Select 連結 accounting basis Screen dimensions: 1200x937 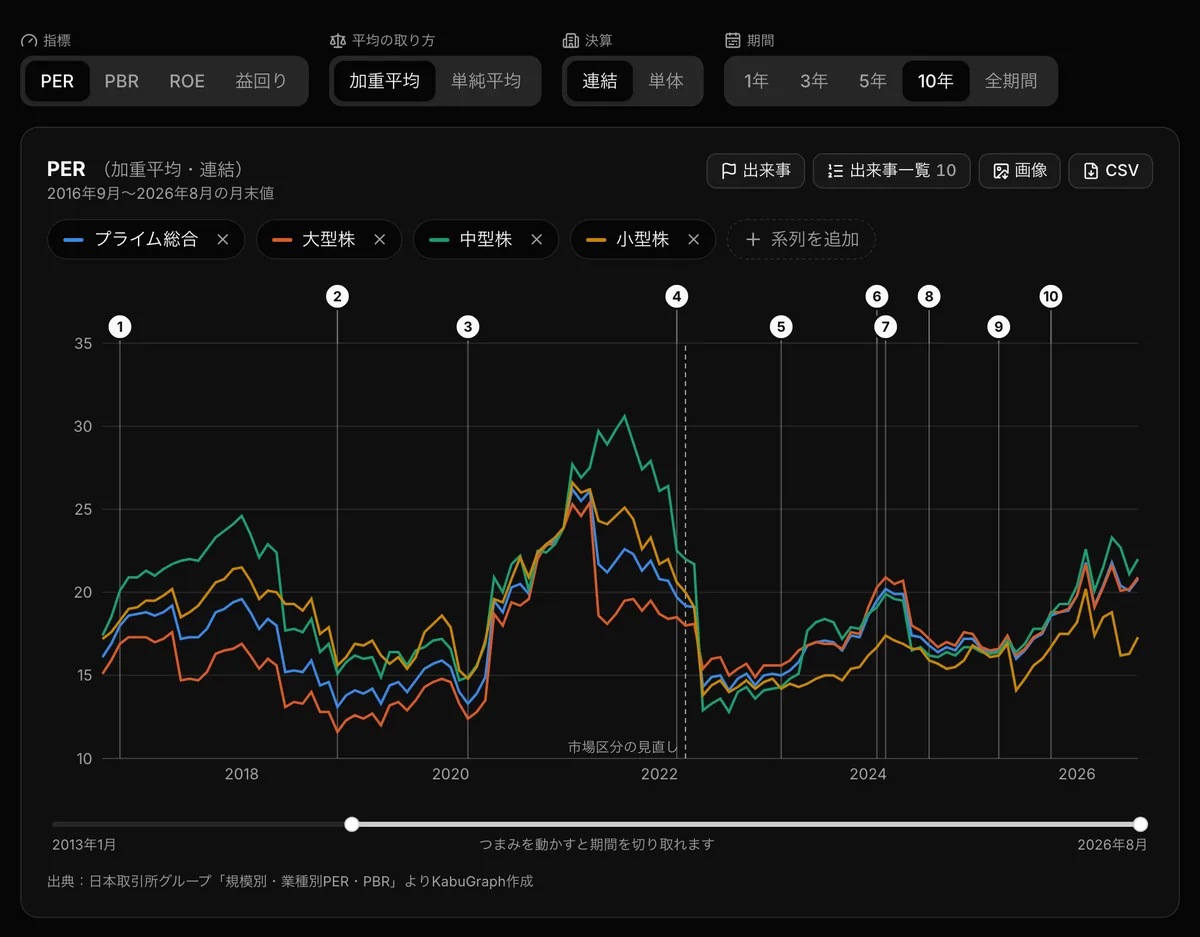(x=600, y=81)
